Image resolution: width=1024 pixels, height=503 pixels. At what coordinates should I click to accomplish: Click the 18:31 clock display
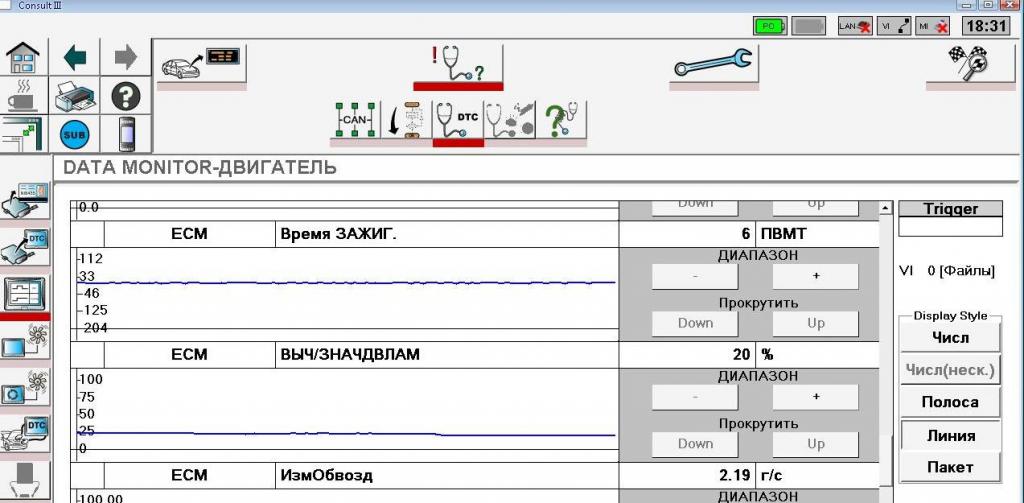[x=987, y=26]
